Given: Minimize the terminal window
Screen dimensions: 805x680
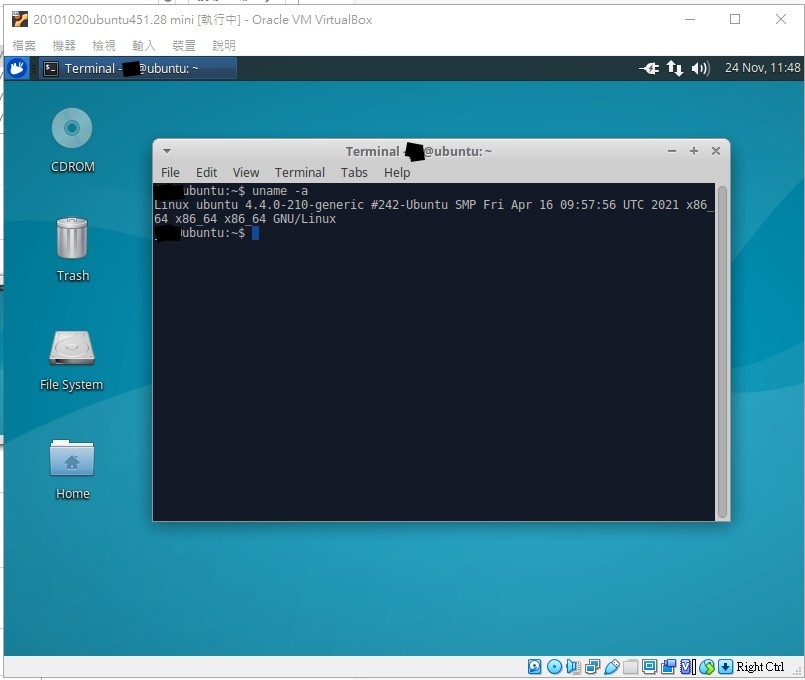Looking at the screenshot, I should (672, 151).
